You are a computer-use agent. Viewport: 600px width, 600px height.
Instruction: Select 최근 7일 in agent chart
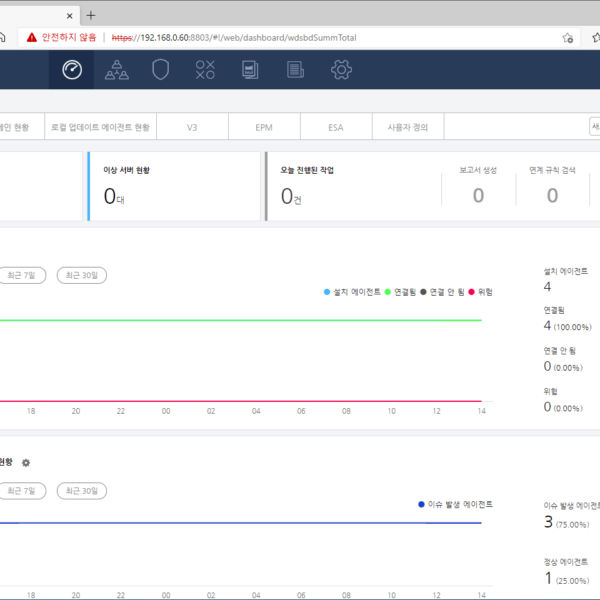(22, 275)
